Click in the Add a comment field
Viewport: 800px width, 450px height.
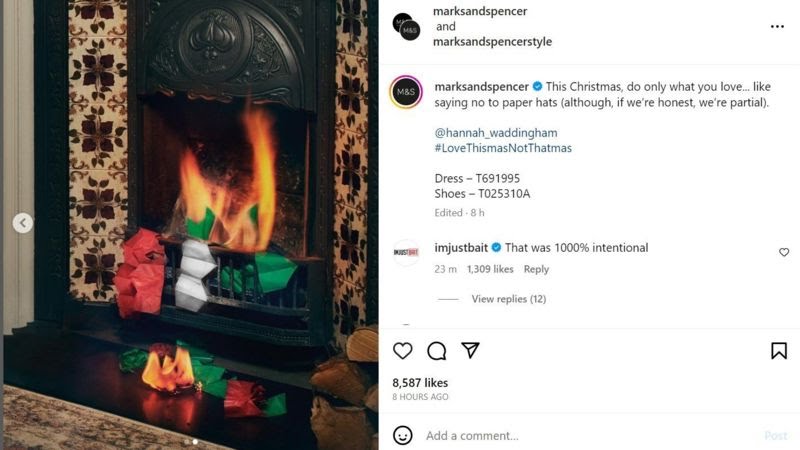(587, 436)
